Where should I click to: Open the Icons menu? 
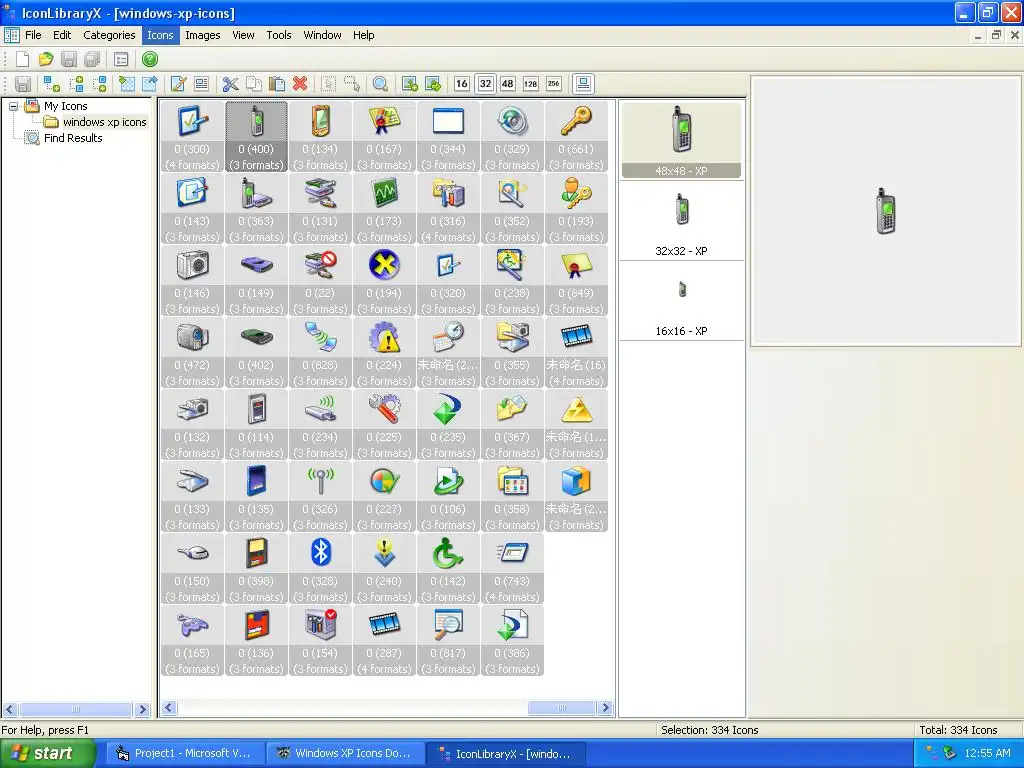(160, 35)
